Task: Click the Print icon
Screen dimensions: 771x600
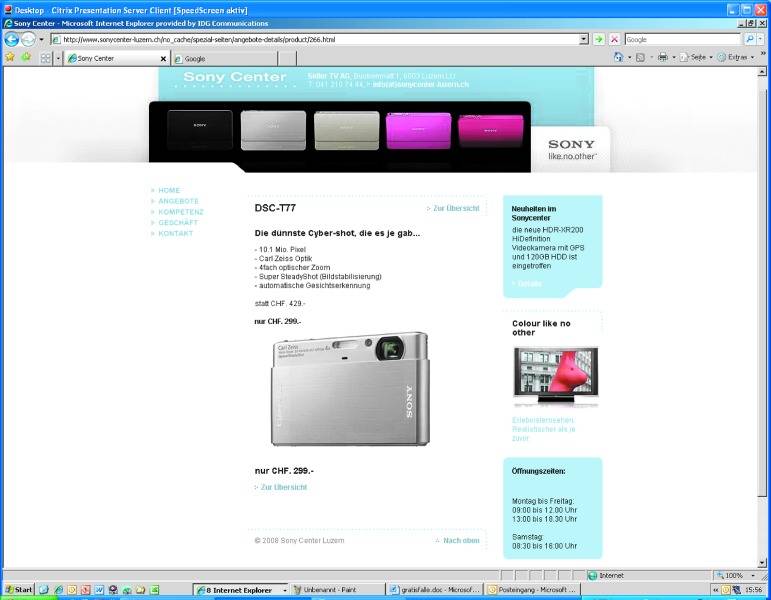Action: pos(663,58)
